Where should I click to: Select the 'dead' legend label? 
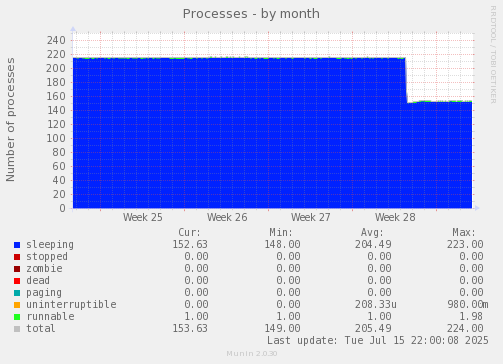click(x=38, y=281)
